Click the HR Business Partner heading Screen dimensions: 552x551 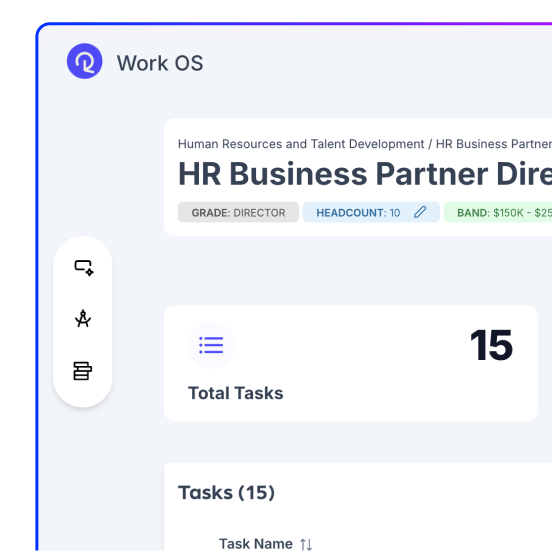pyautogui.click(x=365, y=174)
